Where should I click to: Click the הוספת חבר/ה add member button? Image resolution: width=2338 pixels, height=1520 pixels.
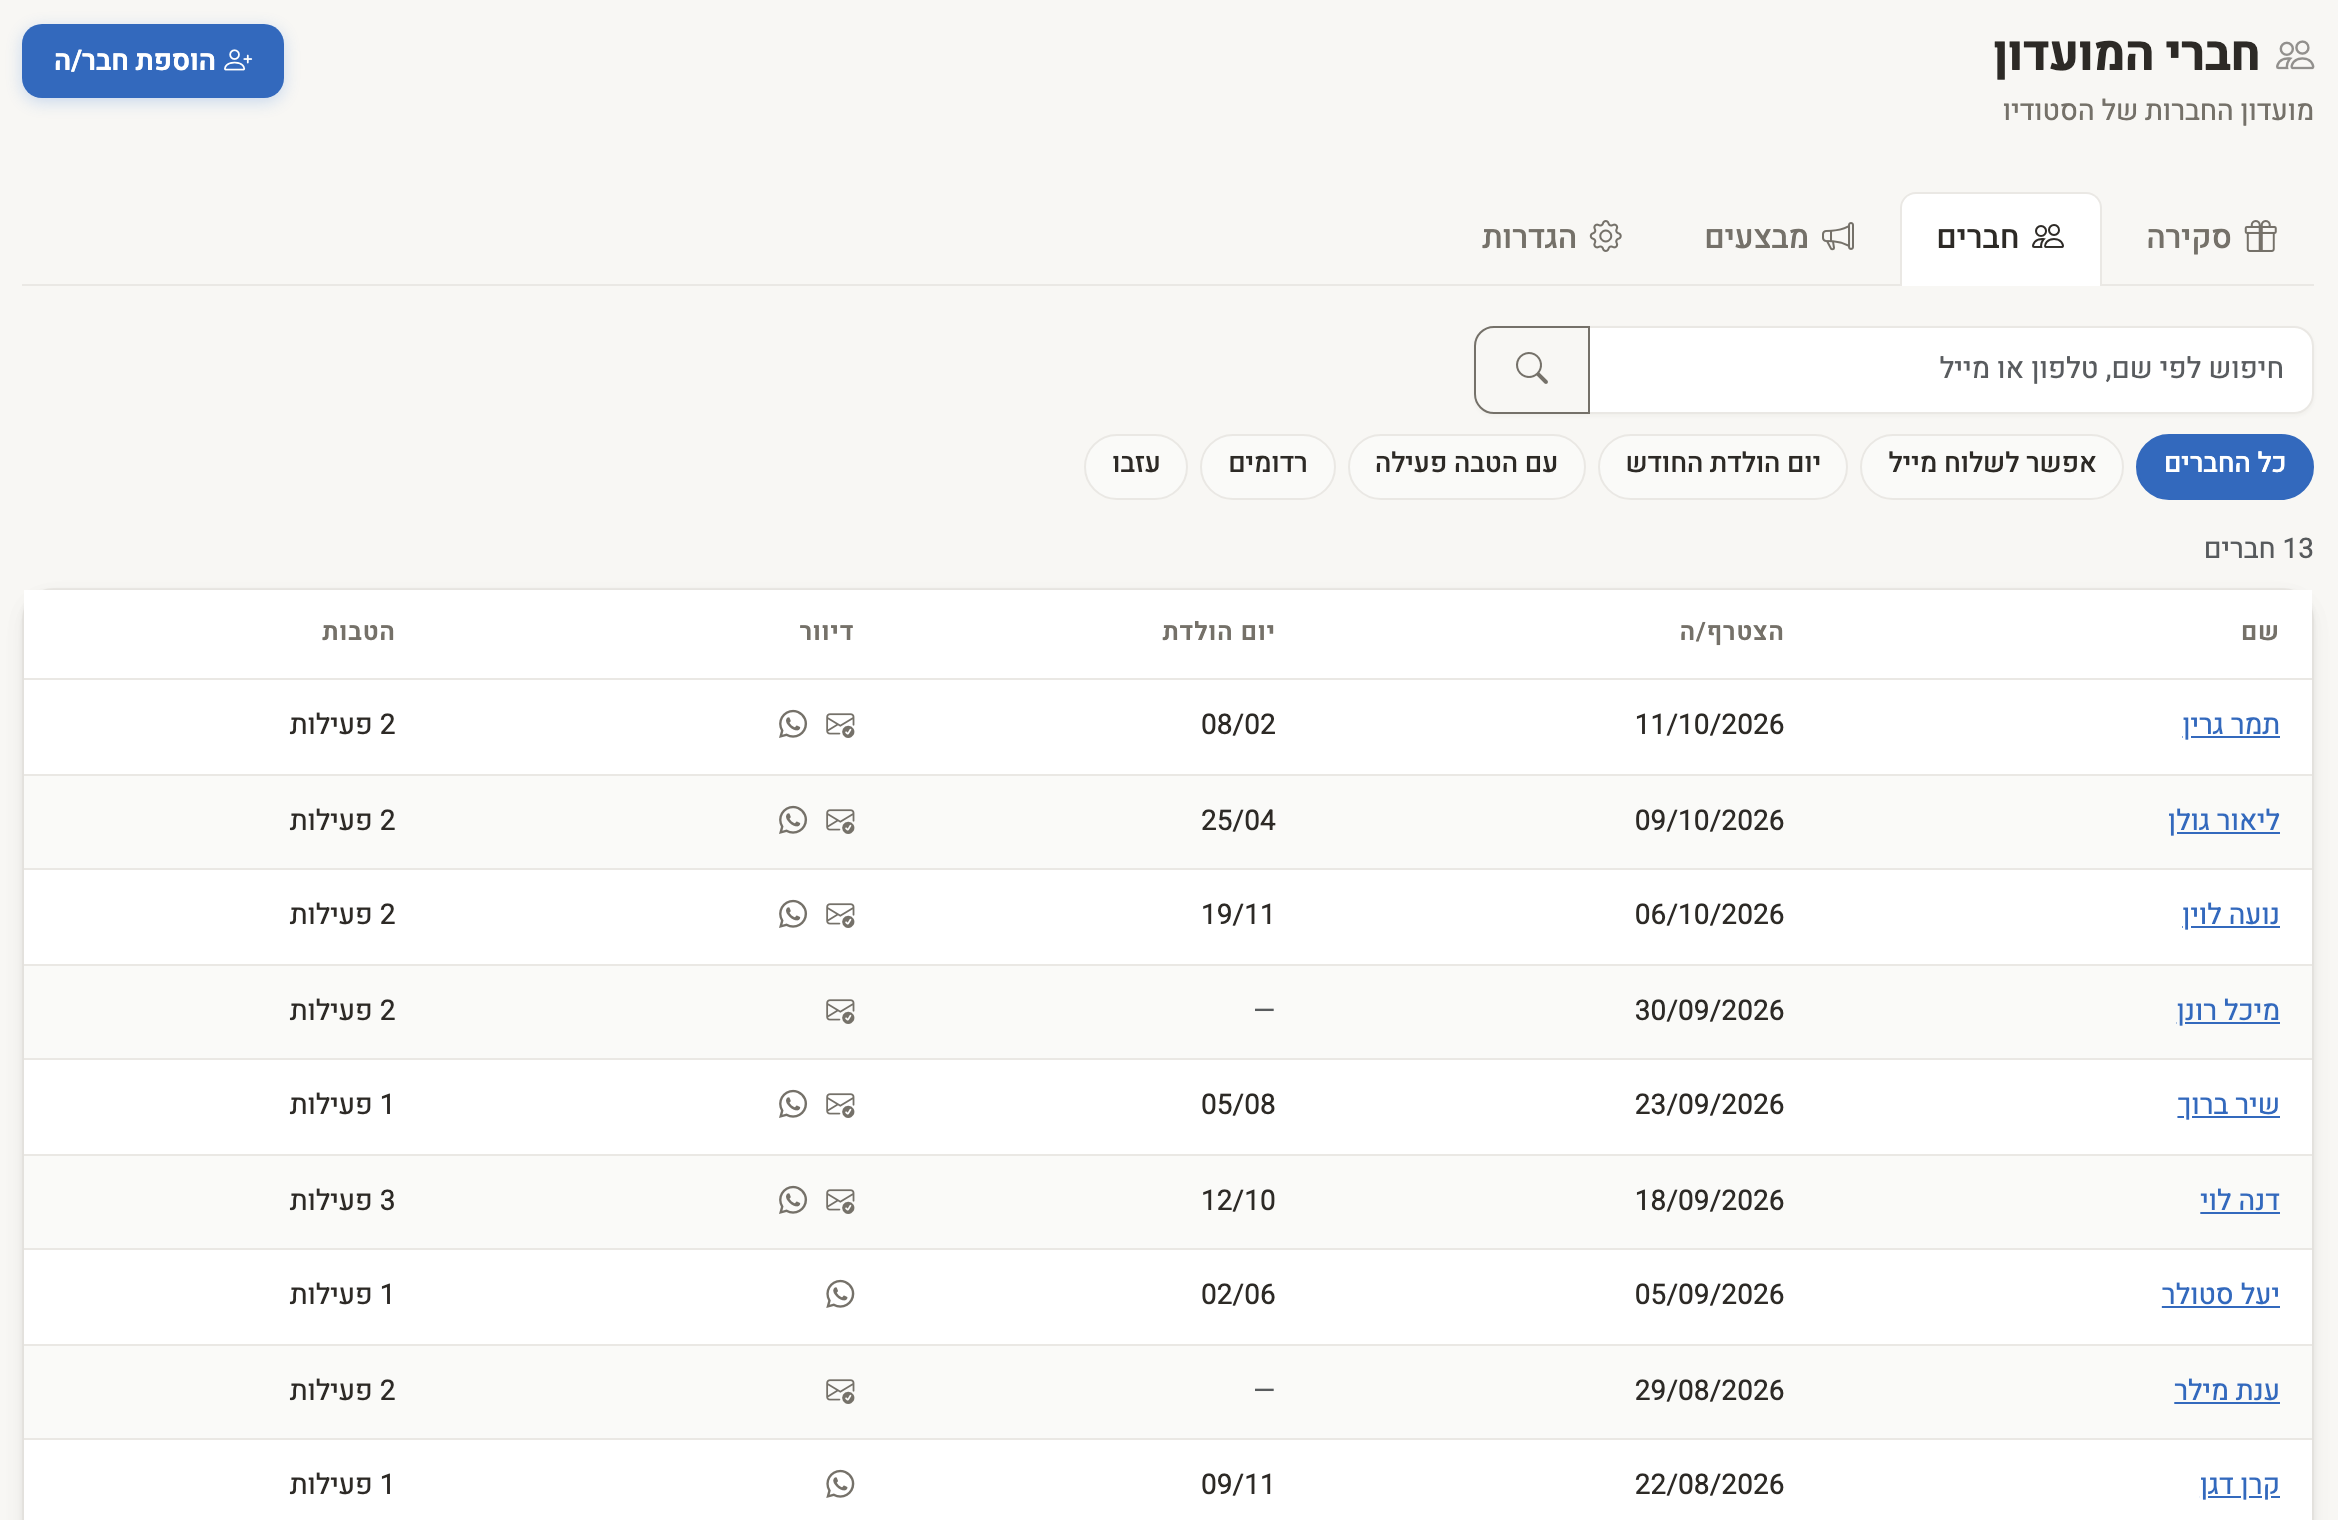153,61
